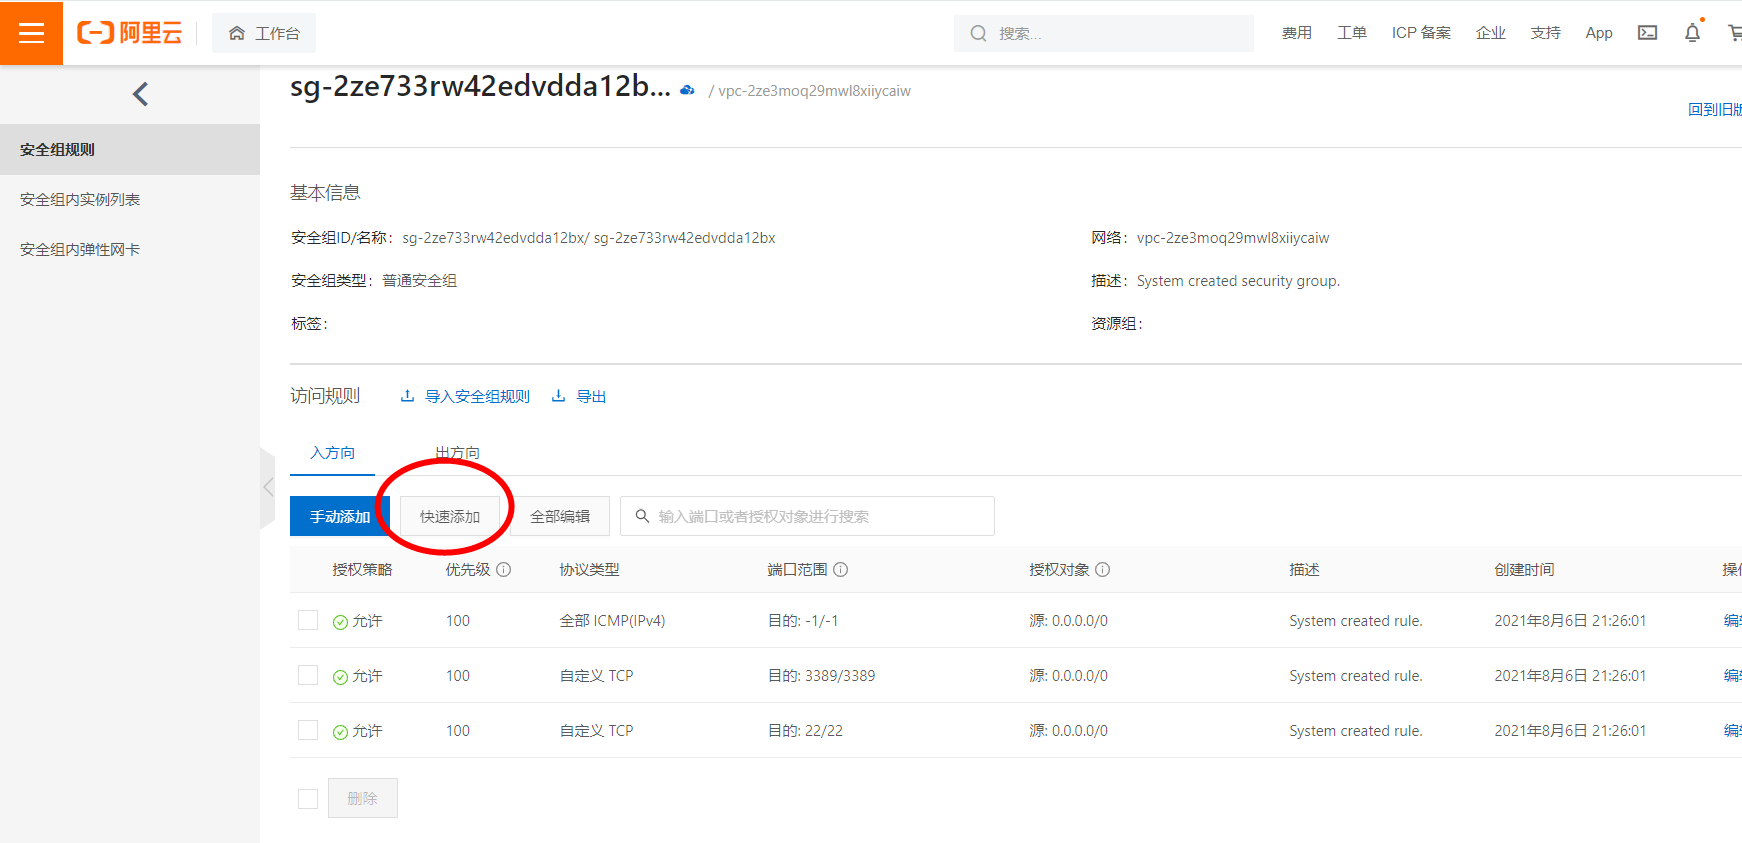Click 导入安全组规则 link

pyautogui.click(x=465, y=397)
